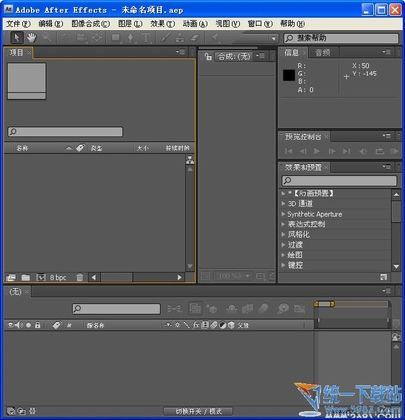Go to first frame in preview controls

coord(289,151)
